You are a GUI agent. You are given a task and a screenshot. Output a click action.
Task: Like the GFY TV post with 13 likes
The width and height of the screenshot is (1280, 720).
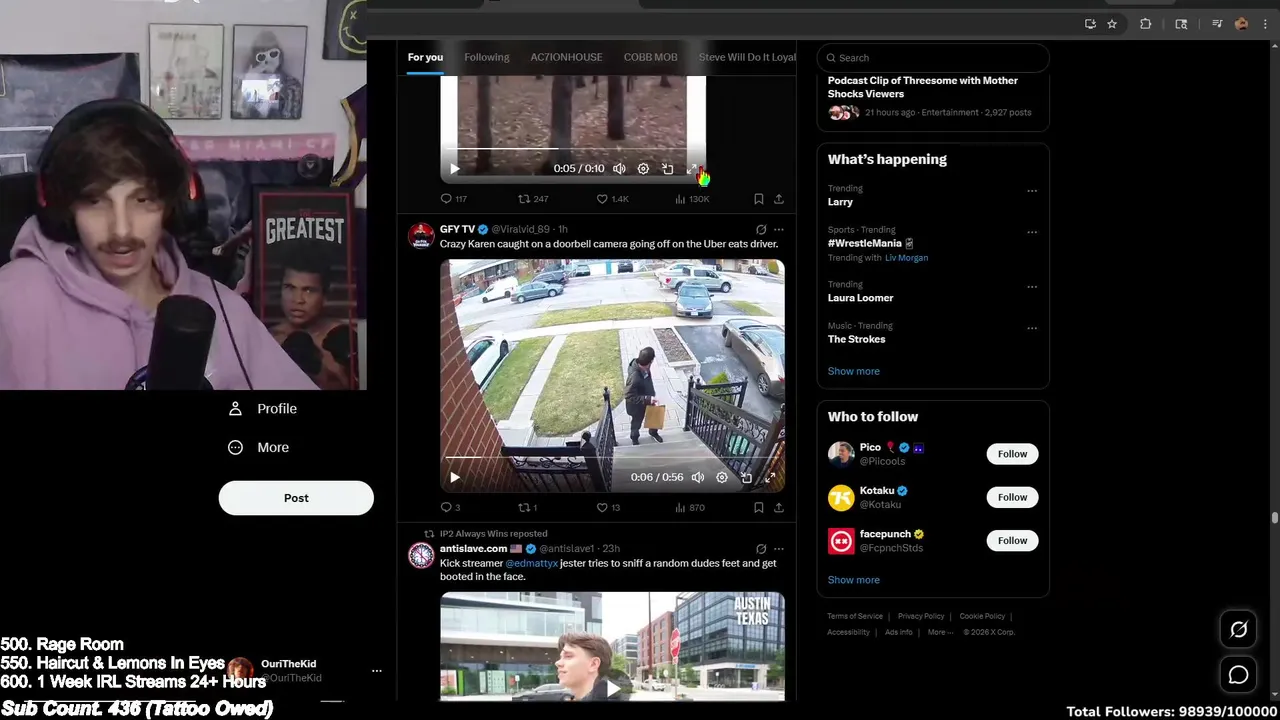[608, 507]
